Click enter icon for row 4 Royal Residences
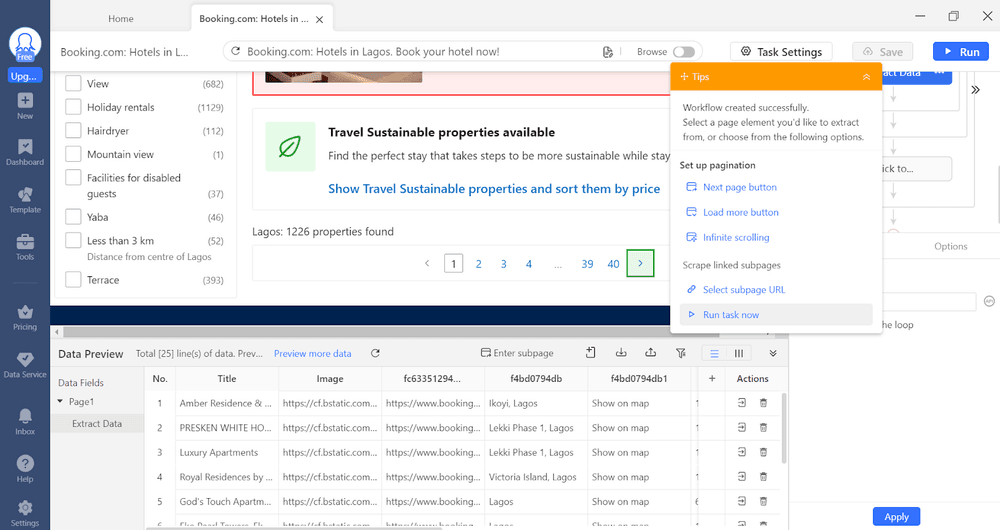 coord(742,476)
